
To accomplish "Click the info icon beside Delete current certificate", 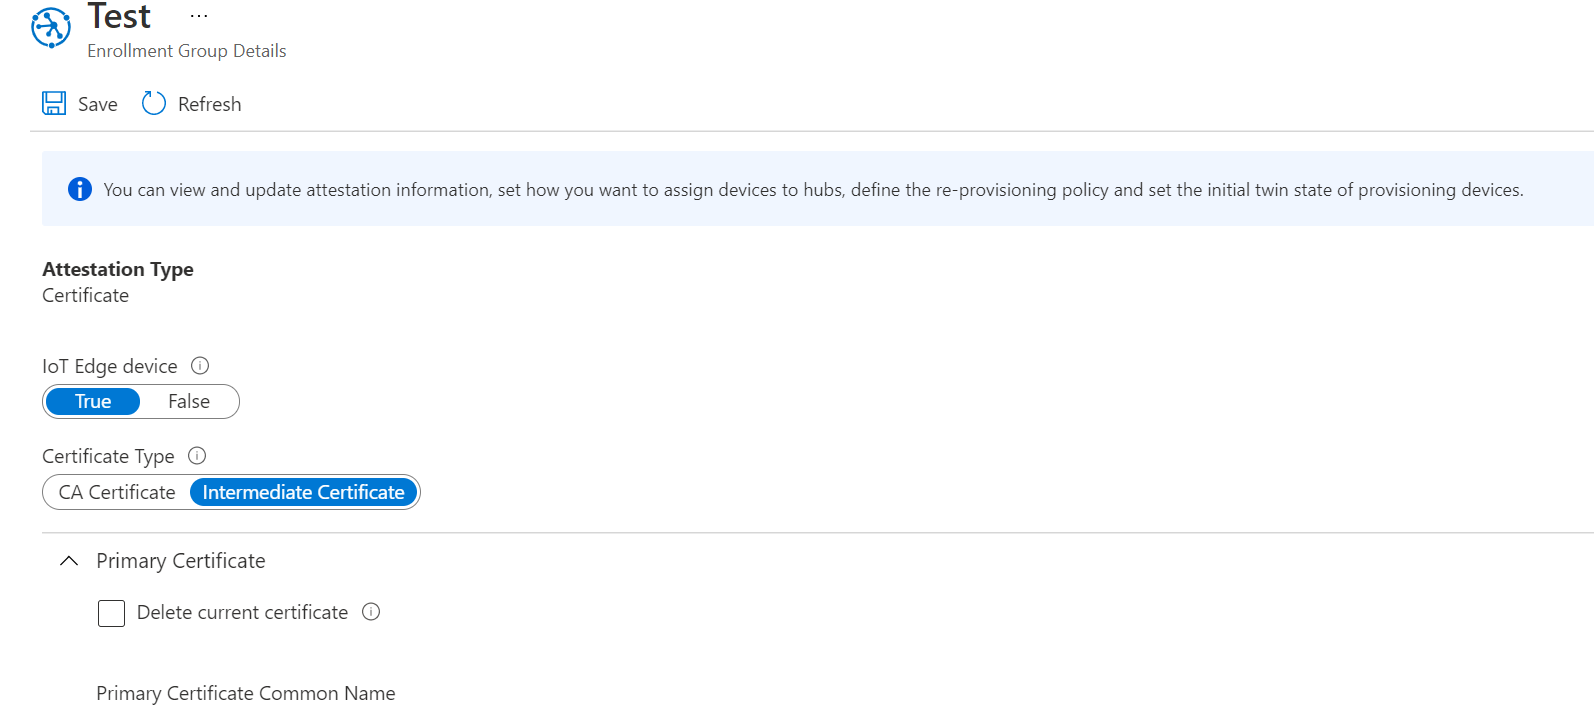I will pos(371,612).
